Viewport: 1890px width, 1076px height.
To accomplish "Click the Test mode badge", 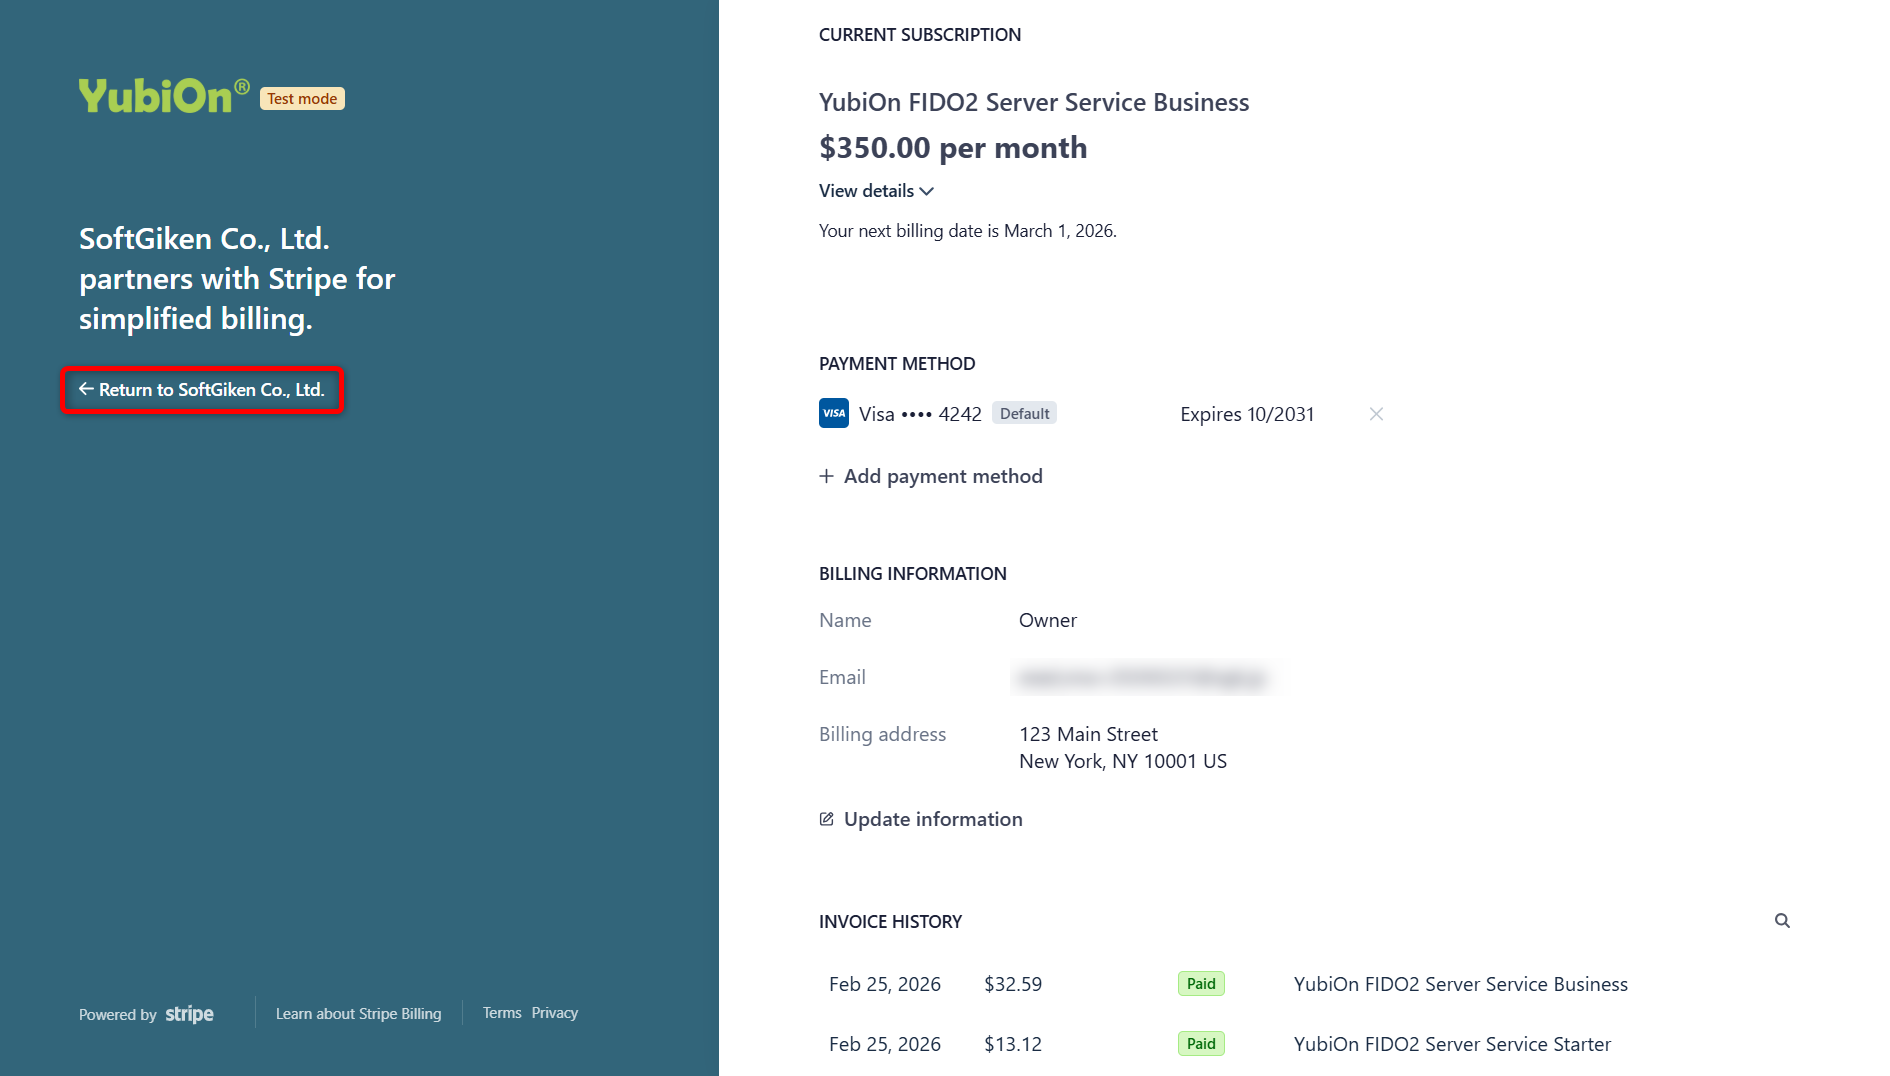I will [301, 98].
